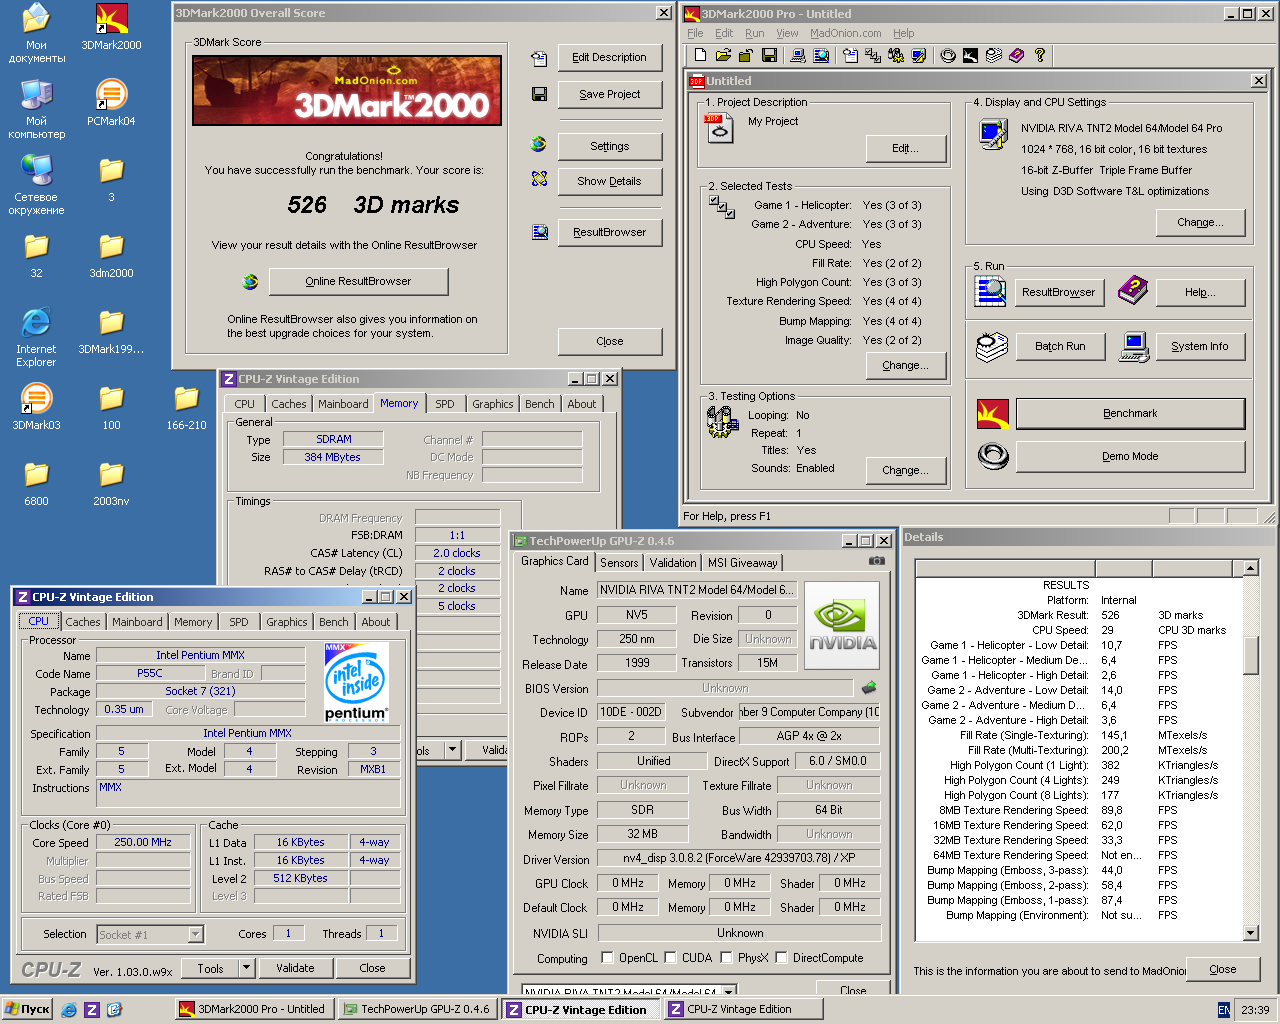Enable the OpenCL checkbox in GPU-Z
The height and width of the screenshot is (1024, 1280).
point(607,958)
